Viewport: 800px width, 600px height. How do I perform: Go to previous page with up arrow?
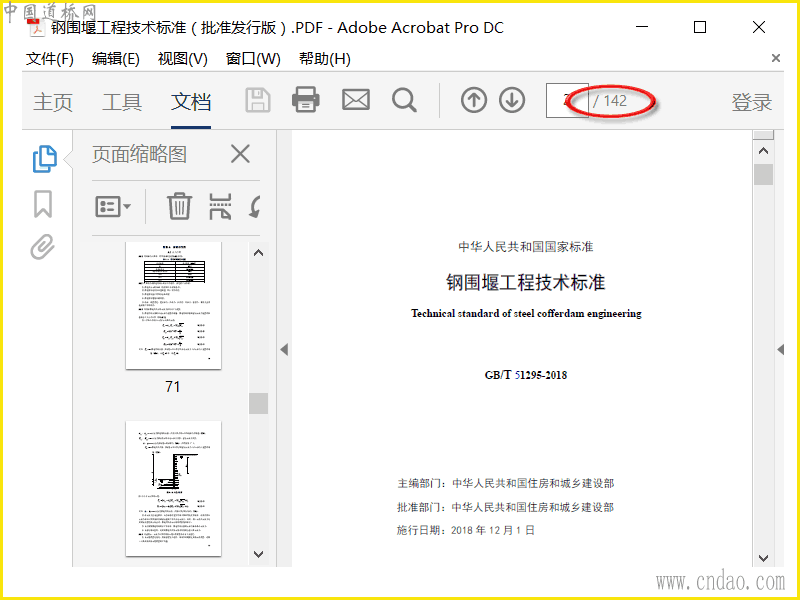[474, 100]
